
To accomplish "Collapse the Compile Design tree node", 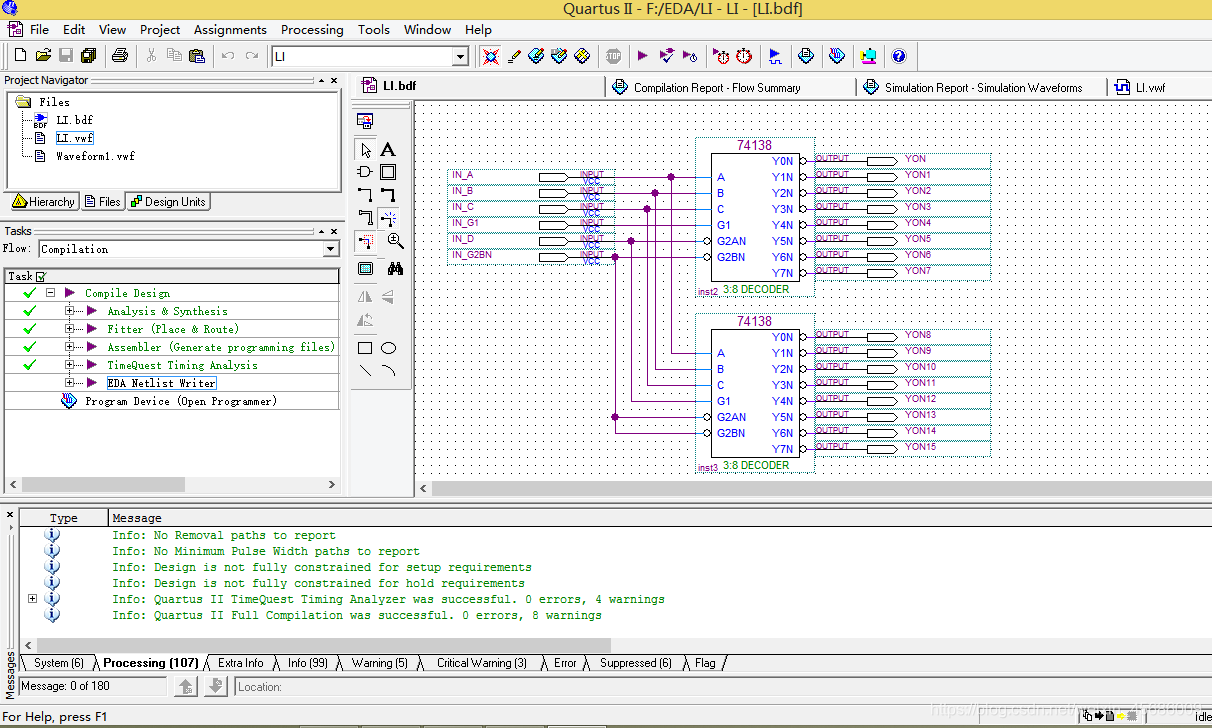I will coord(50,293).
